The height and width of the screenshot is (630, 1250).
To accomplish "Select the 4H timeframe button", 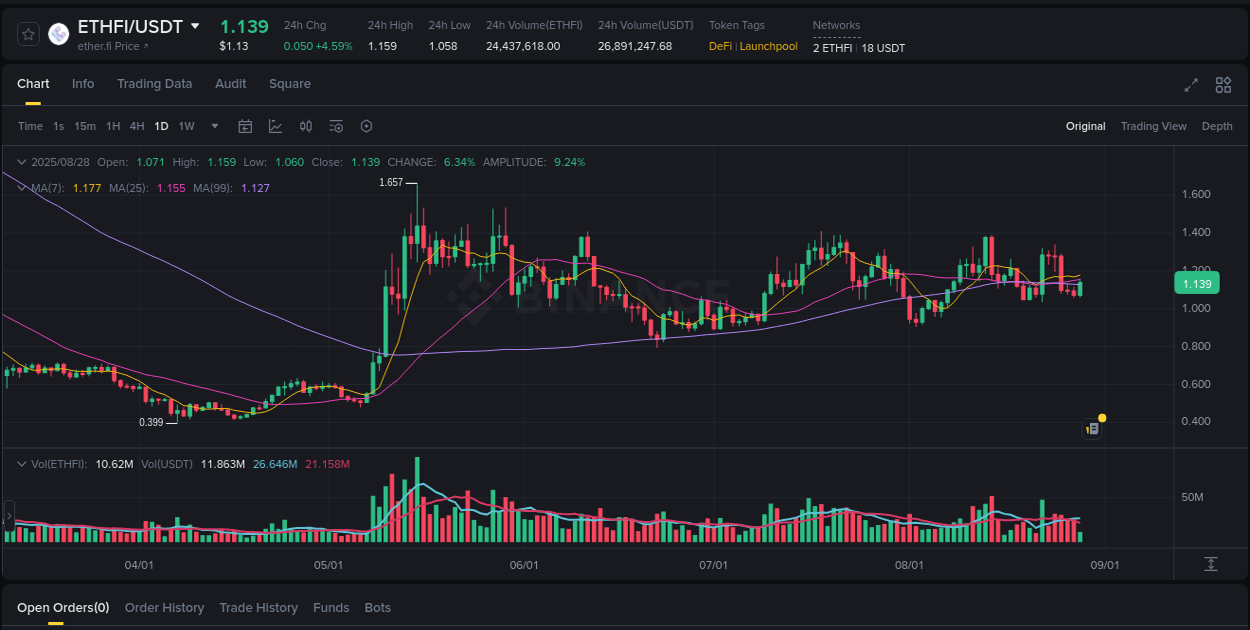I will click(x=137, y=126).
